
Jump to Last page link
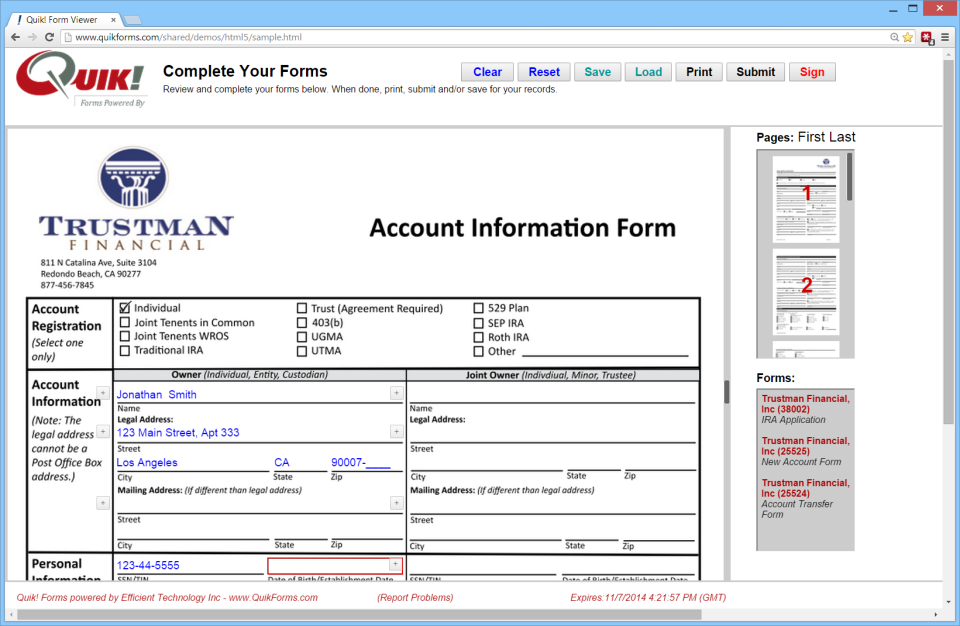click(x=842, y=137)
